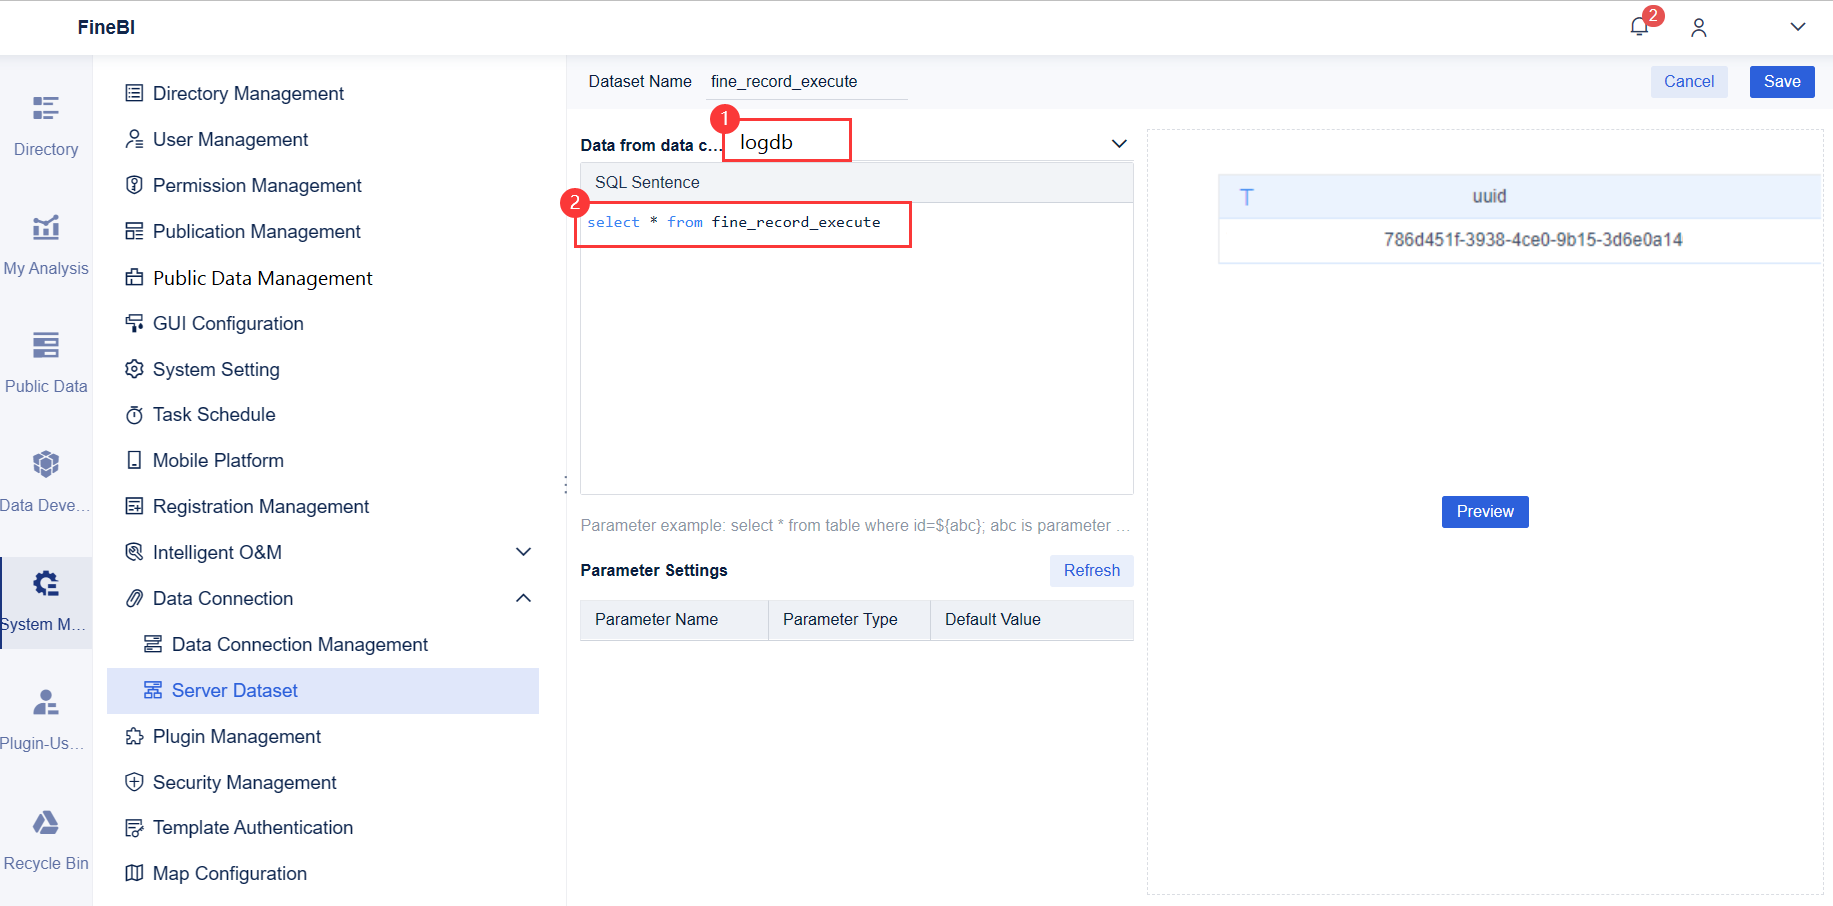Expand the top-right account chevron
Image resolution: width=1833 pixels, height=906 pixels.
(1797, 27)
